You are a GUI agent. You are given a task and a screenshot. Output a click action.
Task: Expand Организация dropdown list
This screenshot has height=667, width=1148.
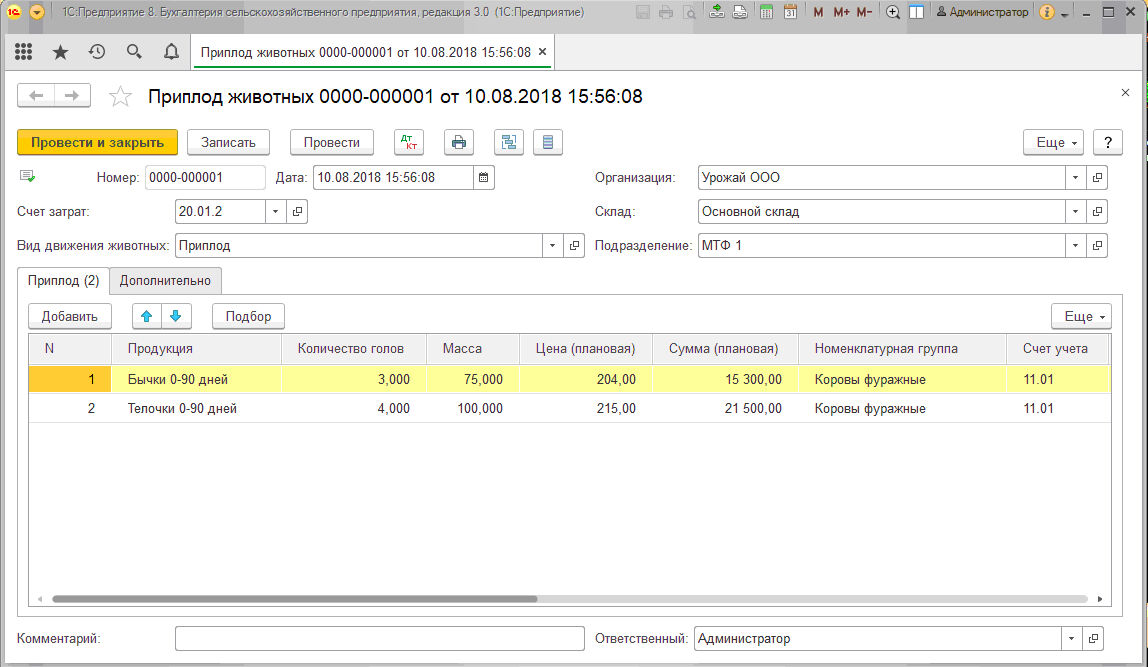tap(1075, 178)
